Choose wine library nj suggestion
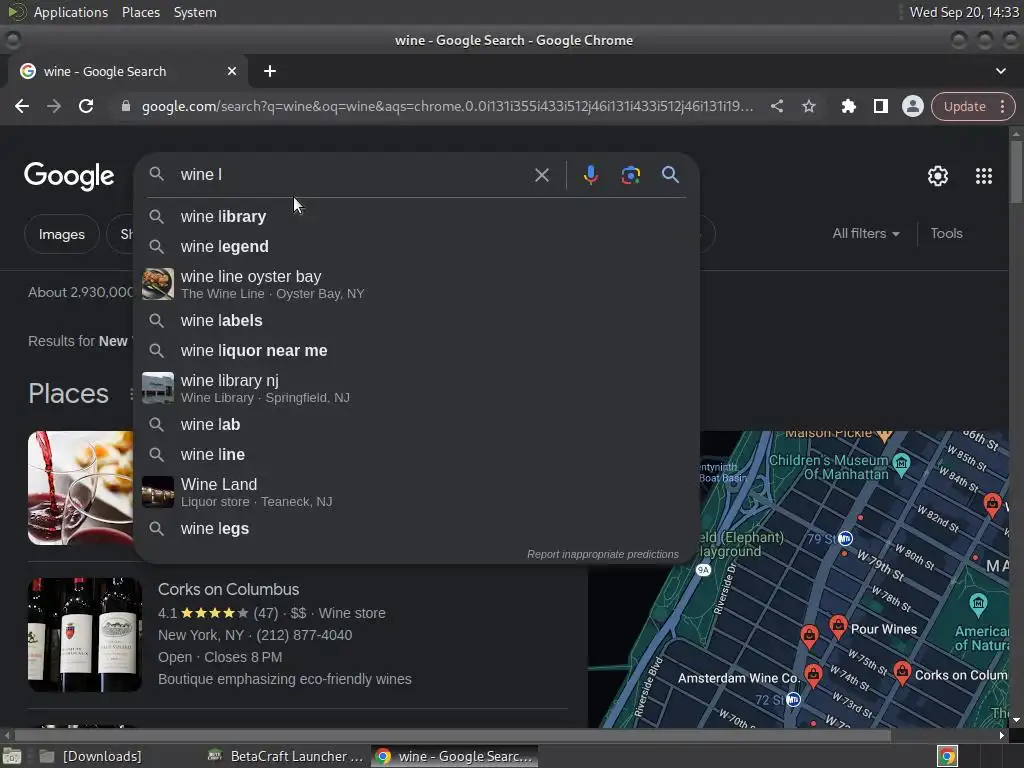Viewport: 1024px width, 768px height. [417, 388]
